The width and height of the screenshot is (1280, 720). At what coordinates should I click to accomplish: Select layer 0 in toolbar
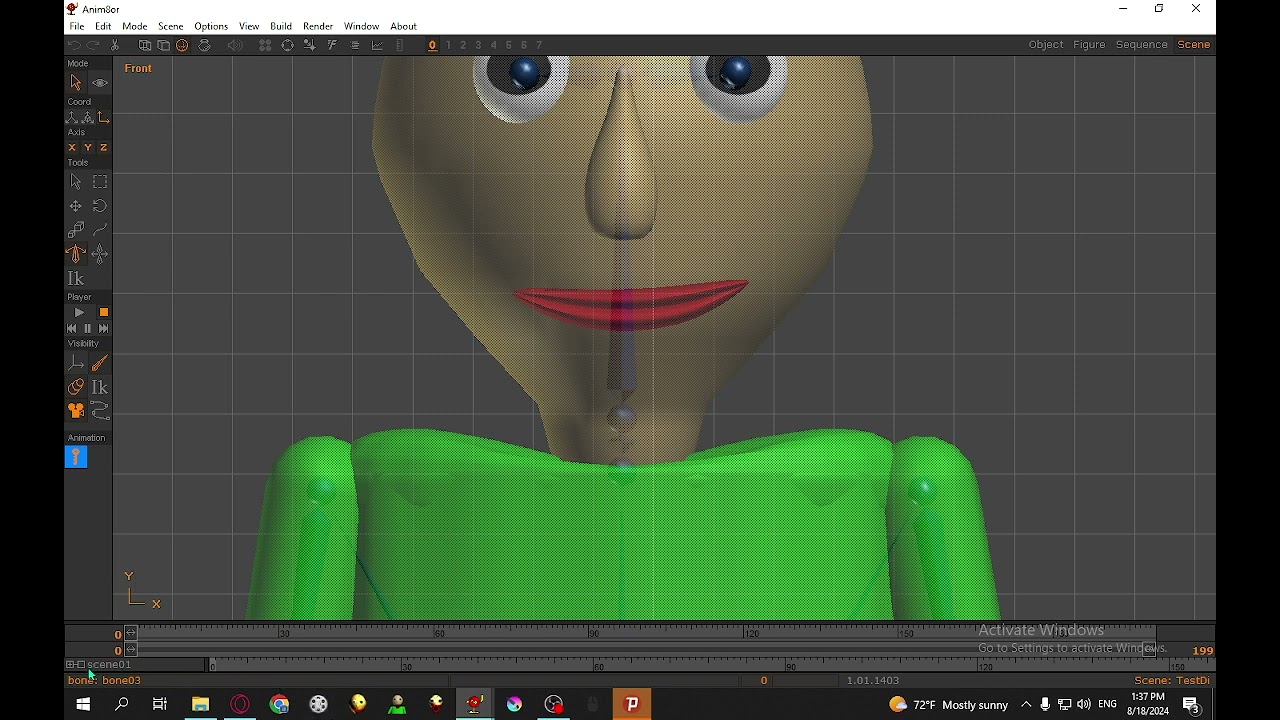click(432, 45)
